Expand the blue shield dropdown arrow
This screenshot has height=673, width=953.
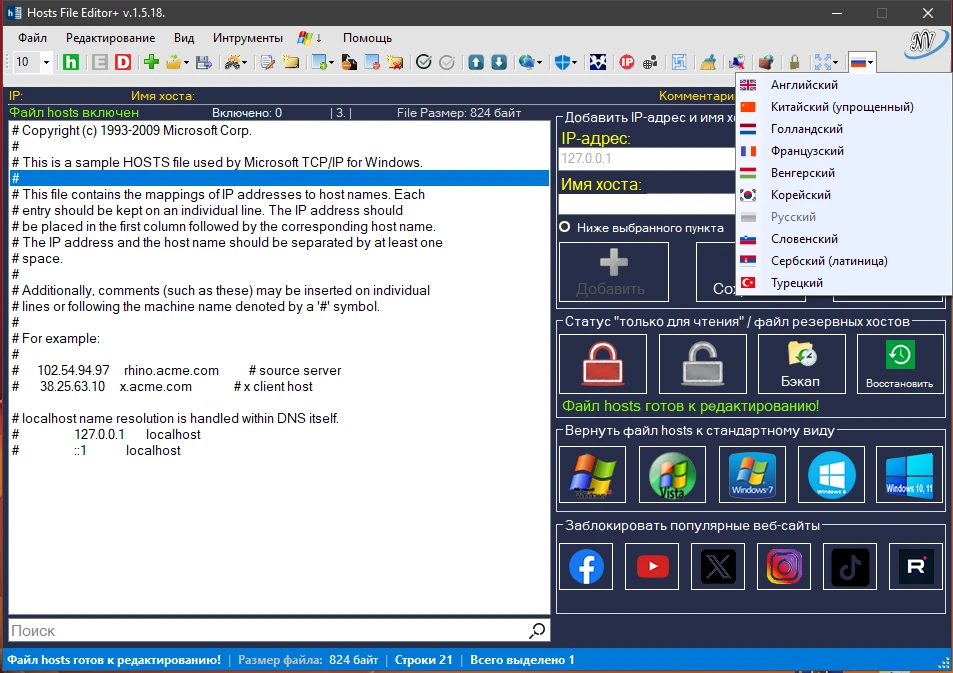coord(576,62)
